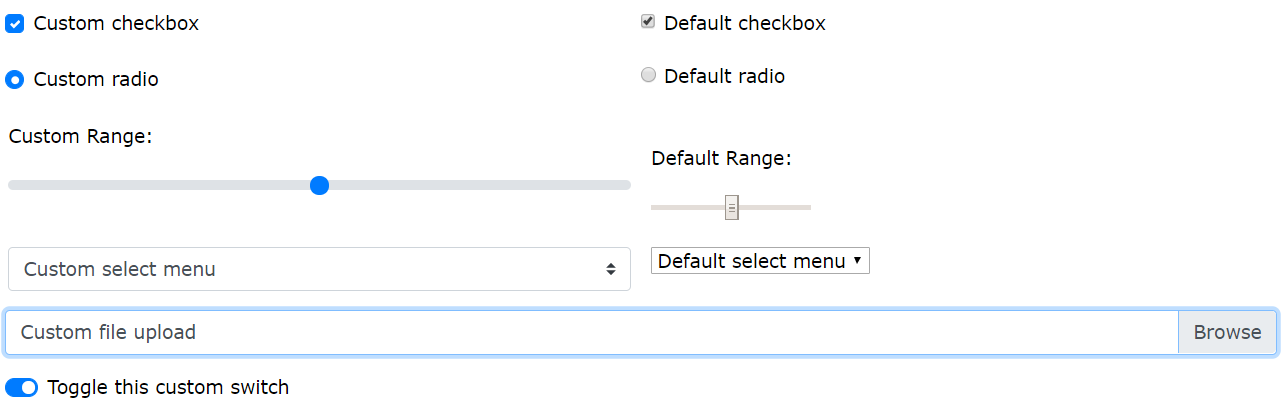
Task: Open the Custom select menu dropdown
Action: 300,269
